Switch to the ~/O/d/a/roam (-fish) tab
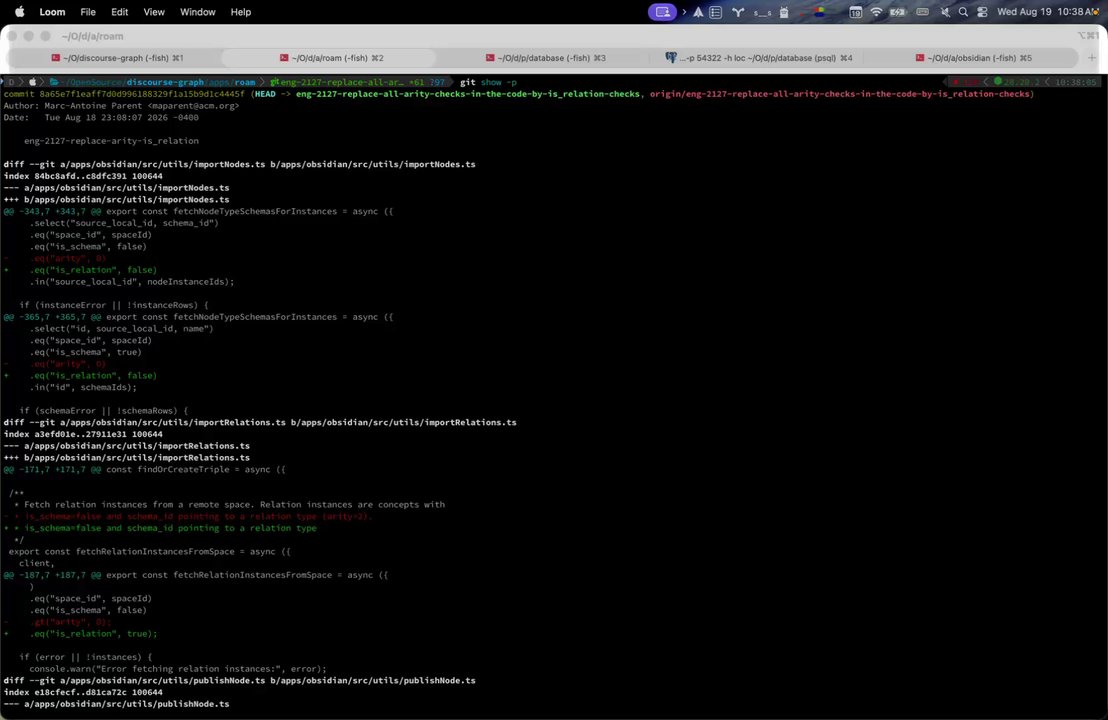This screenshot has width=1108, height=720. tap(331, 58)
